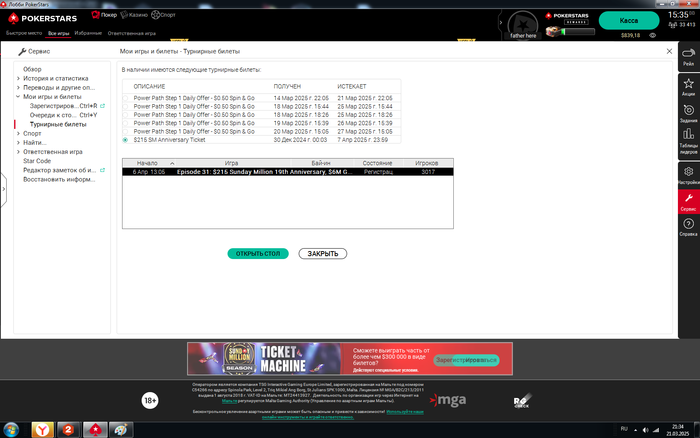Toggle balance visibility eye icon
The image size is (700, 438).
click(652, 35)
